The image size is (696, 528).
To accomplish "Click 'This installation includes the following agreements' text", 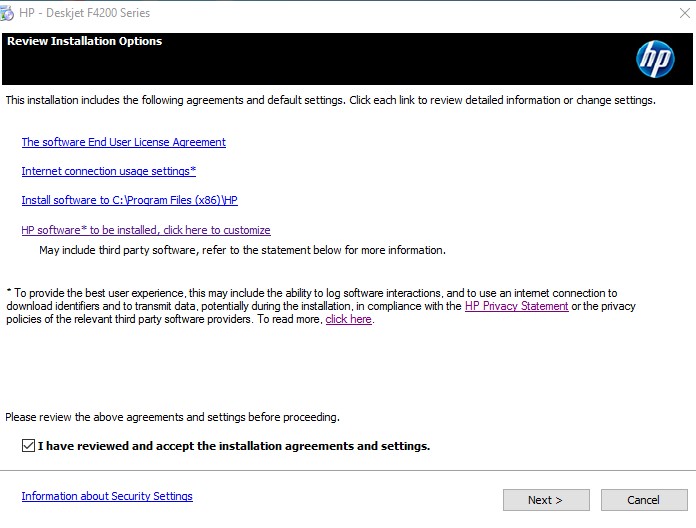I will click(x=331, y=100).
